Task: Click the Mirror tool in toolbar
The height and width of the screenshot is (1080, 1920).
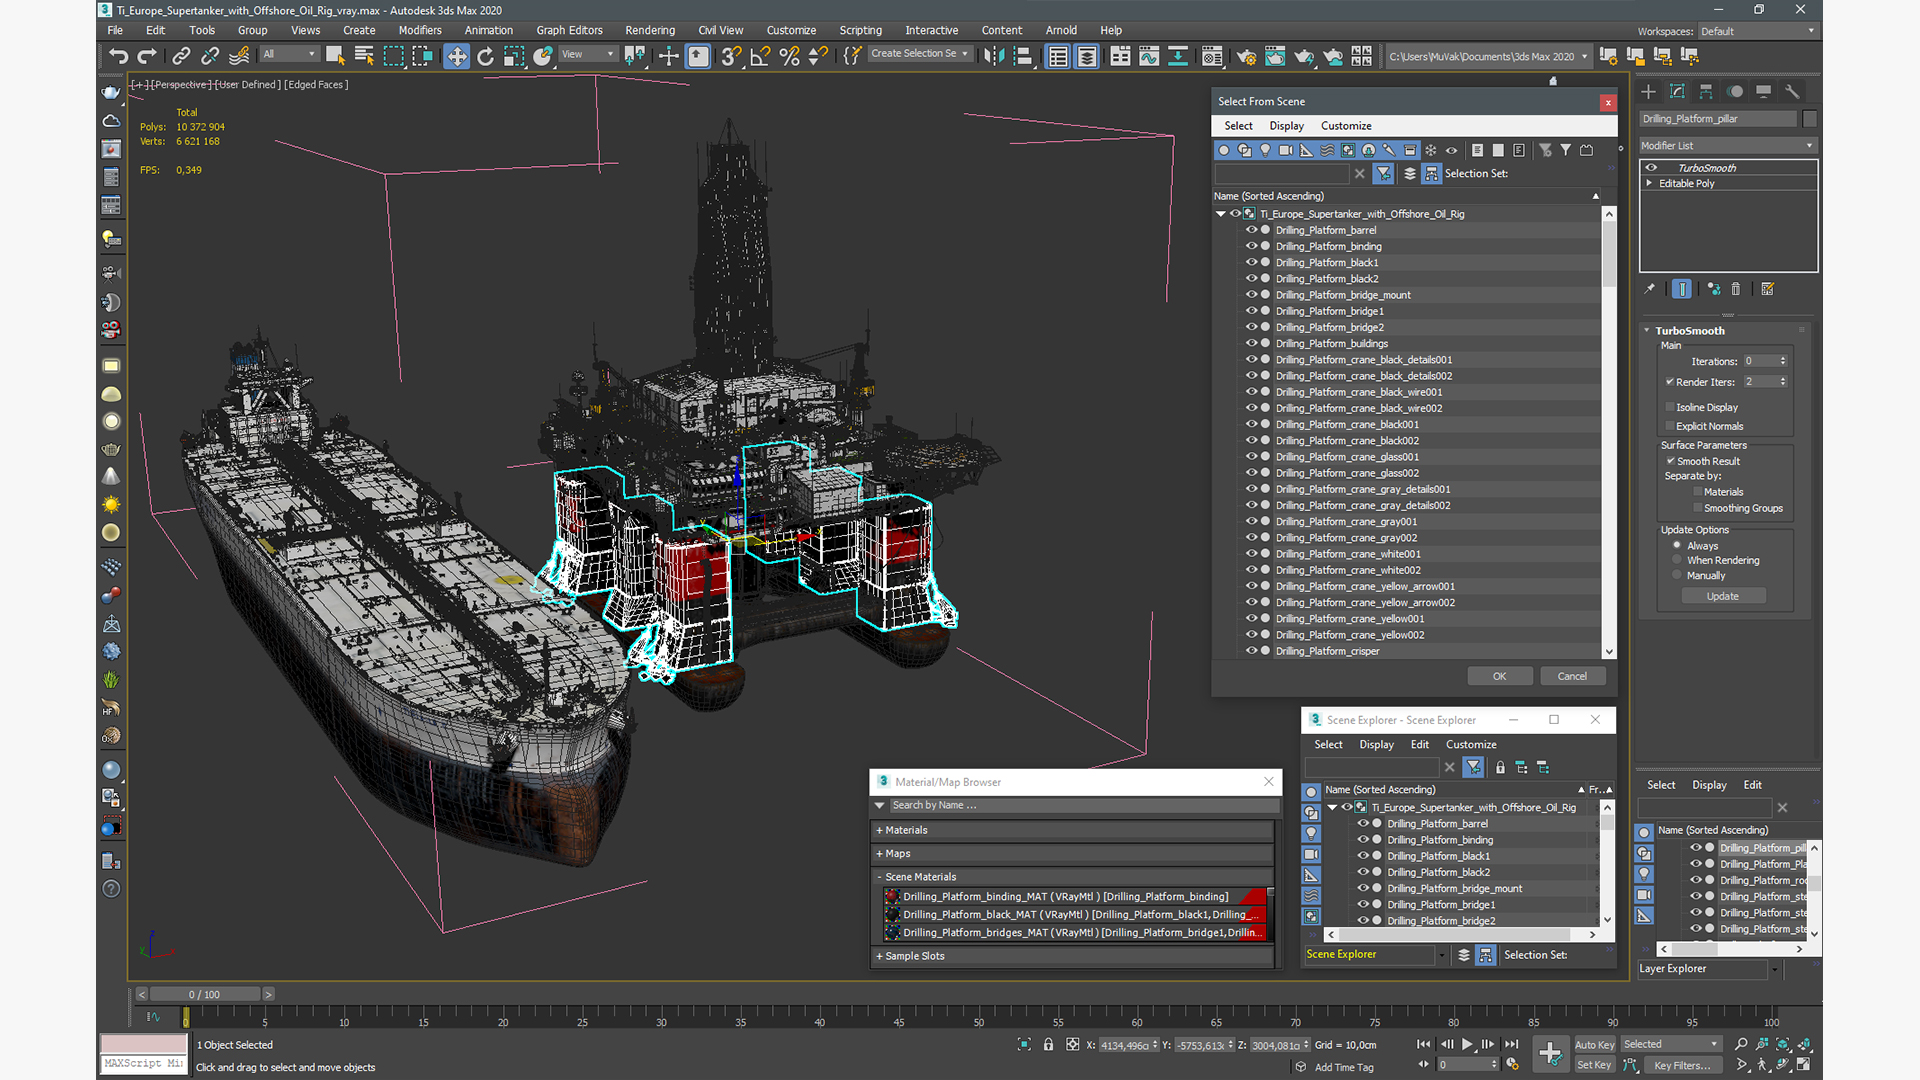Action: [994, 56]
